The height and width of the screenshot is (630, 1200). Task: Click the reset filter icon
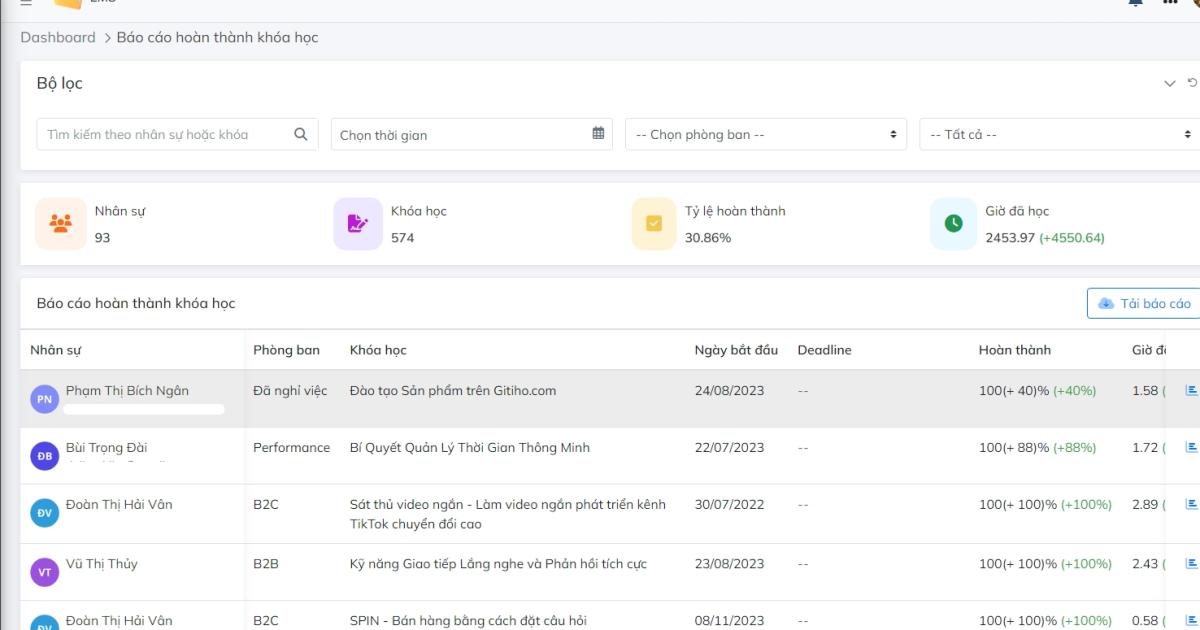click(1191, 83)
